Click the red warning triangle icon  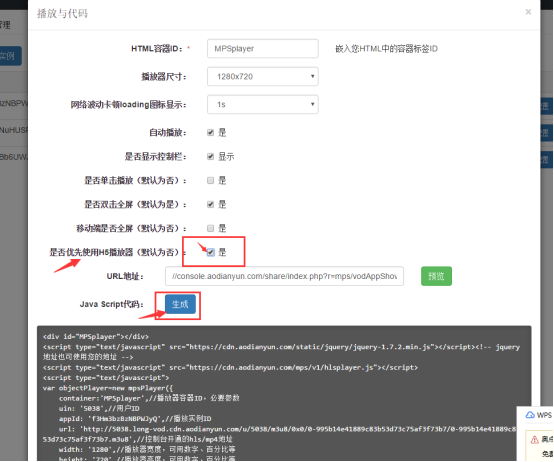(x=535, y=440)
